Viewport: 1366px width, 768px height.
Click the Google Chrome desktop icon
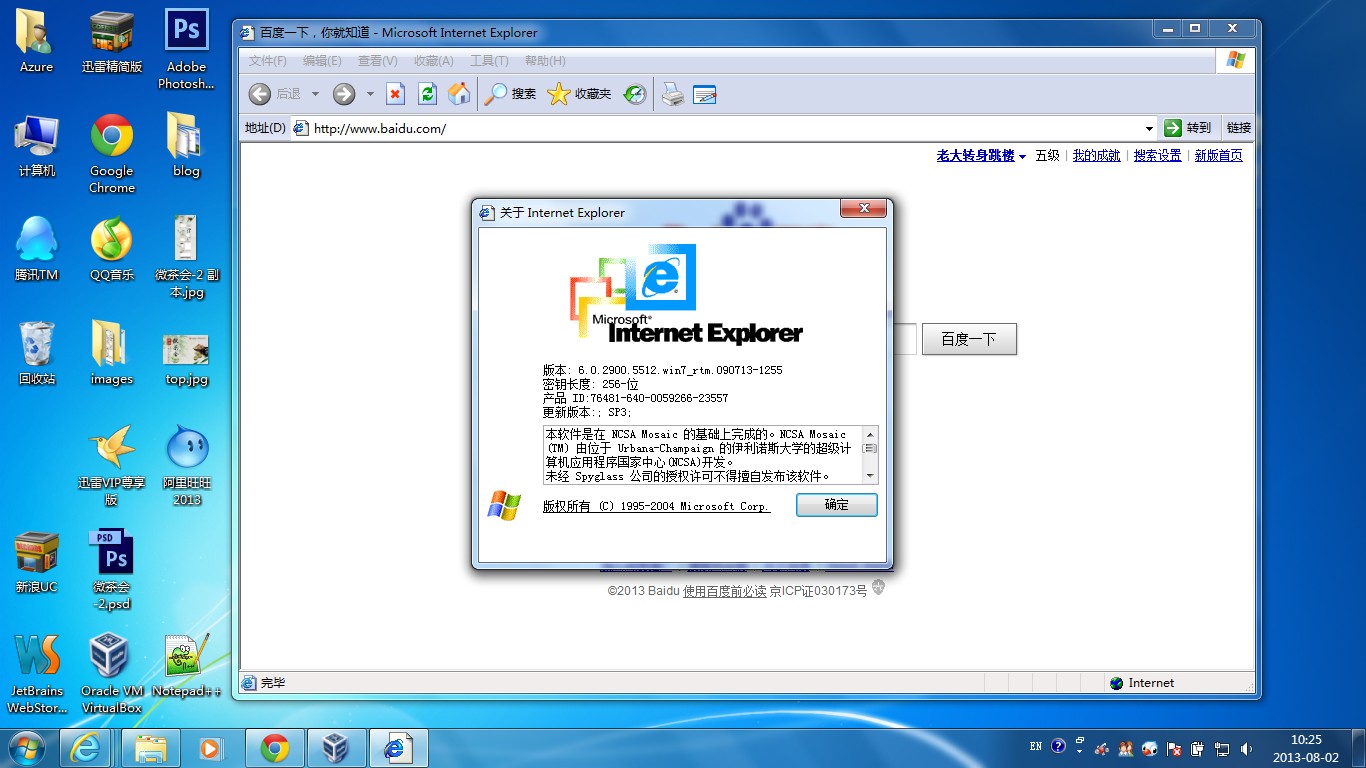click(x=112, y=153)
